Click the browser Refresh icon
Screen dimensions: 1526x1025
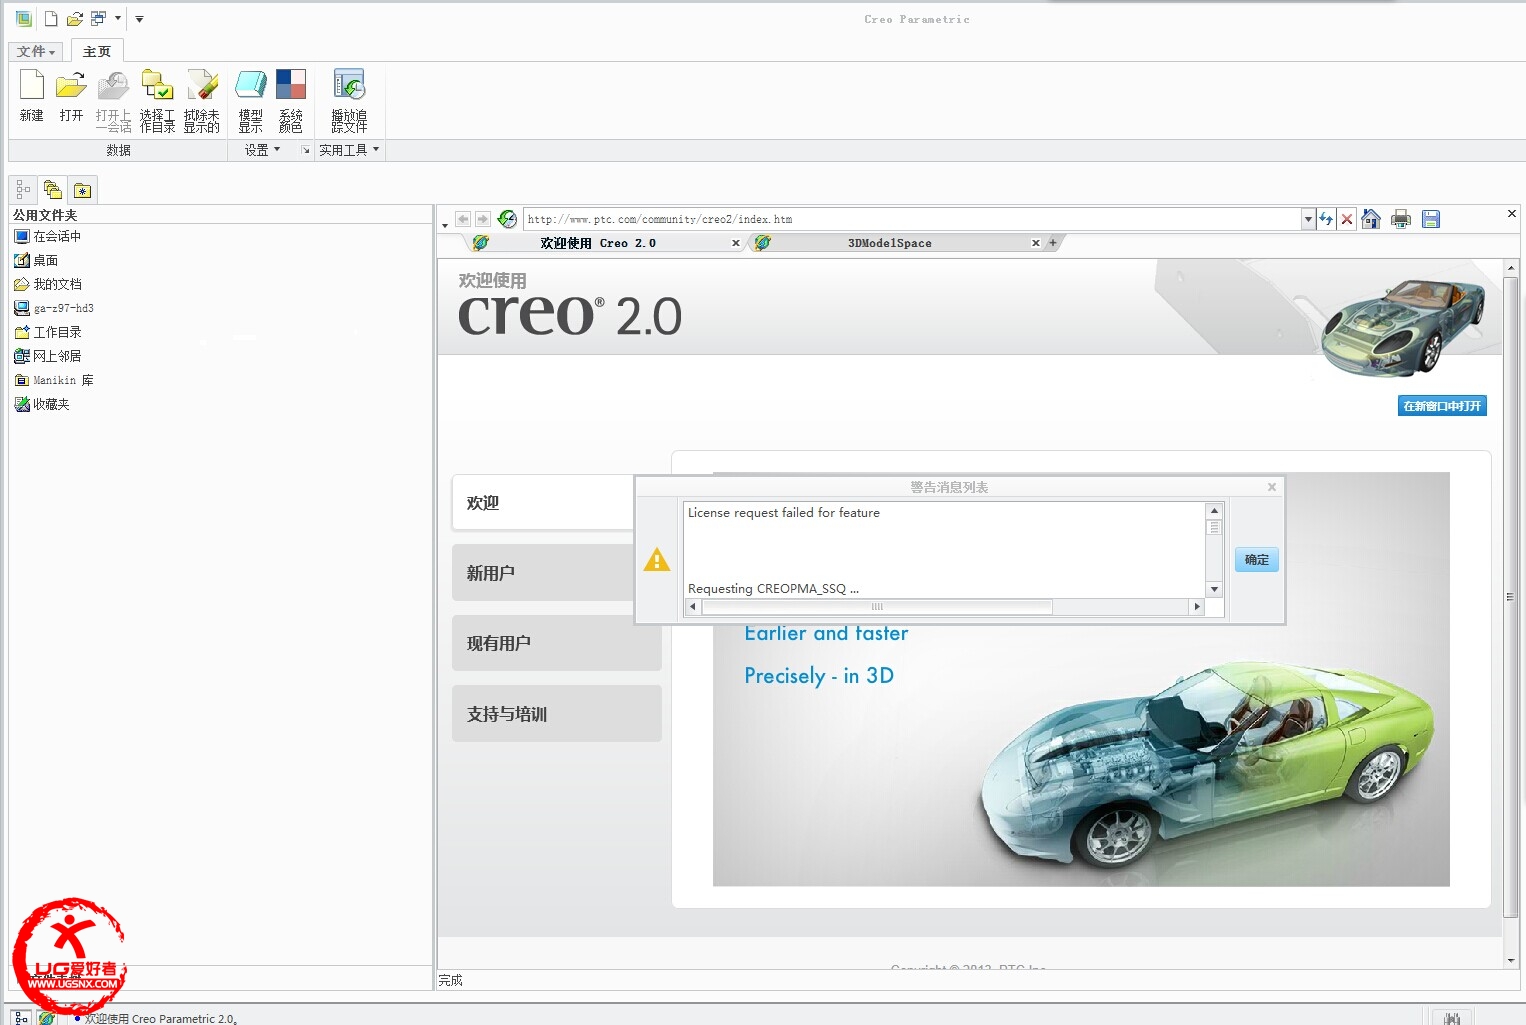point(1326,219)
